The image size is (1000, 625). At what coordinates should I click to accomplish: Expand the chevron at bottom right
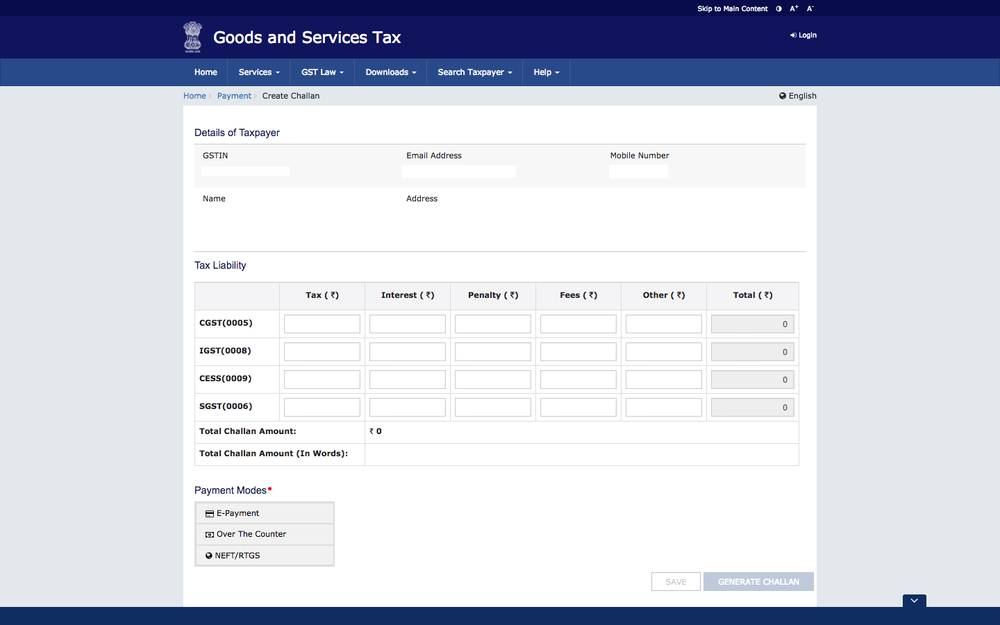click(912, 598)
